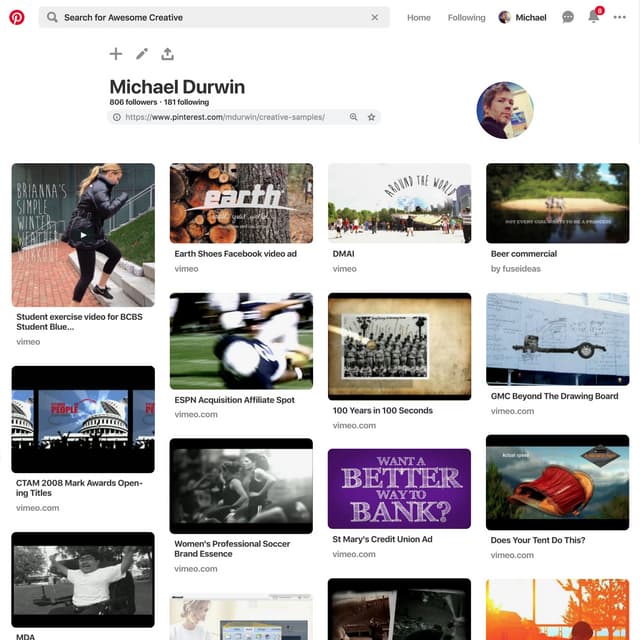
Task: Click the 'Michael Durwin' board heading
Action: [177, 87]
